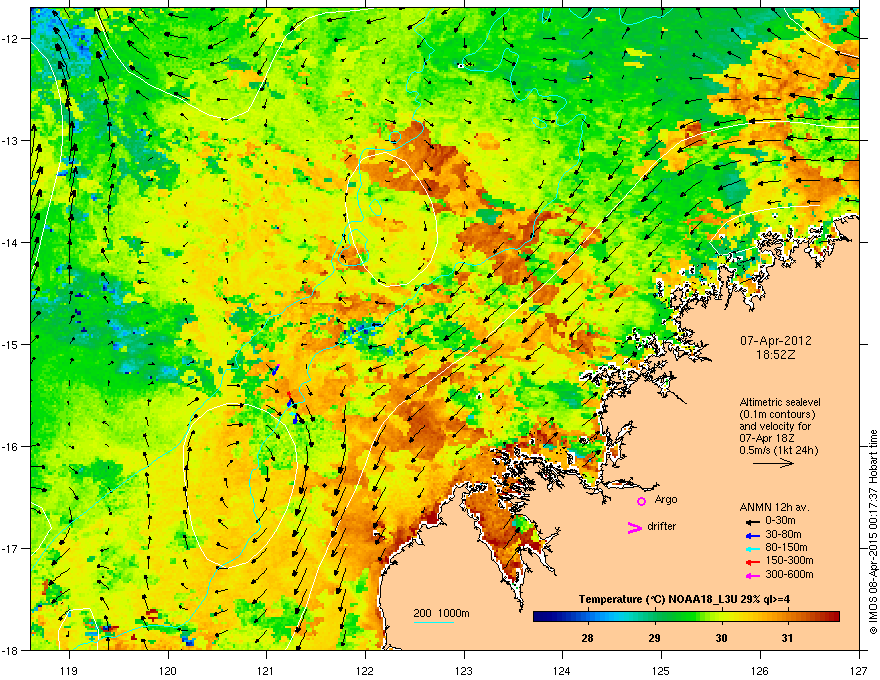The width and height of the screenshot is (880, 680).
Task: Click latitude axis label '-14'
Action: [x=10, y=243]
